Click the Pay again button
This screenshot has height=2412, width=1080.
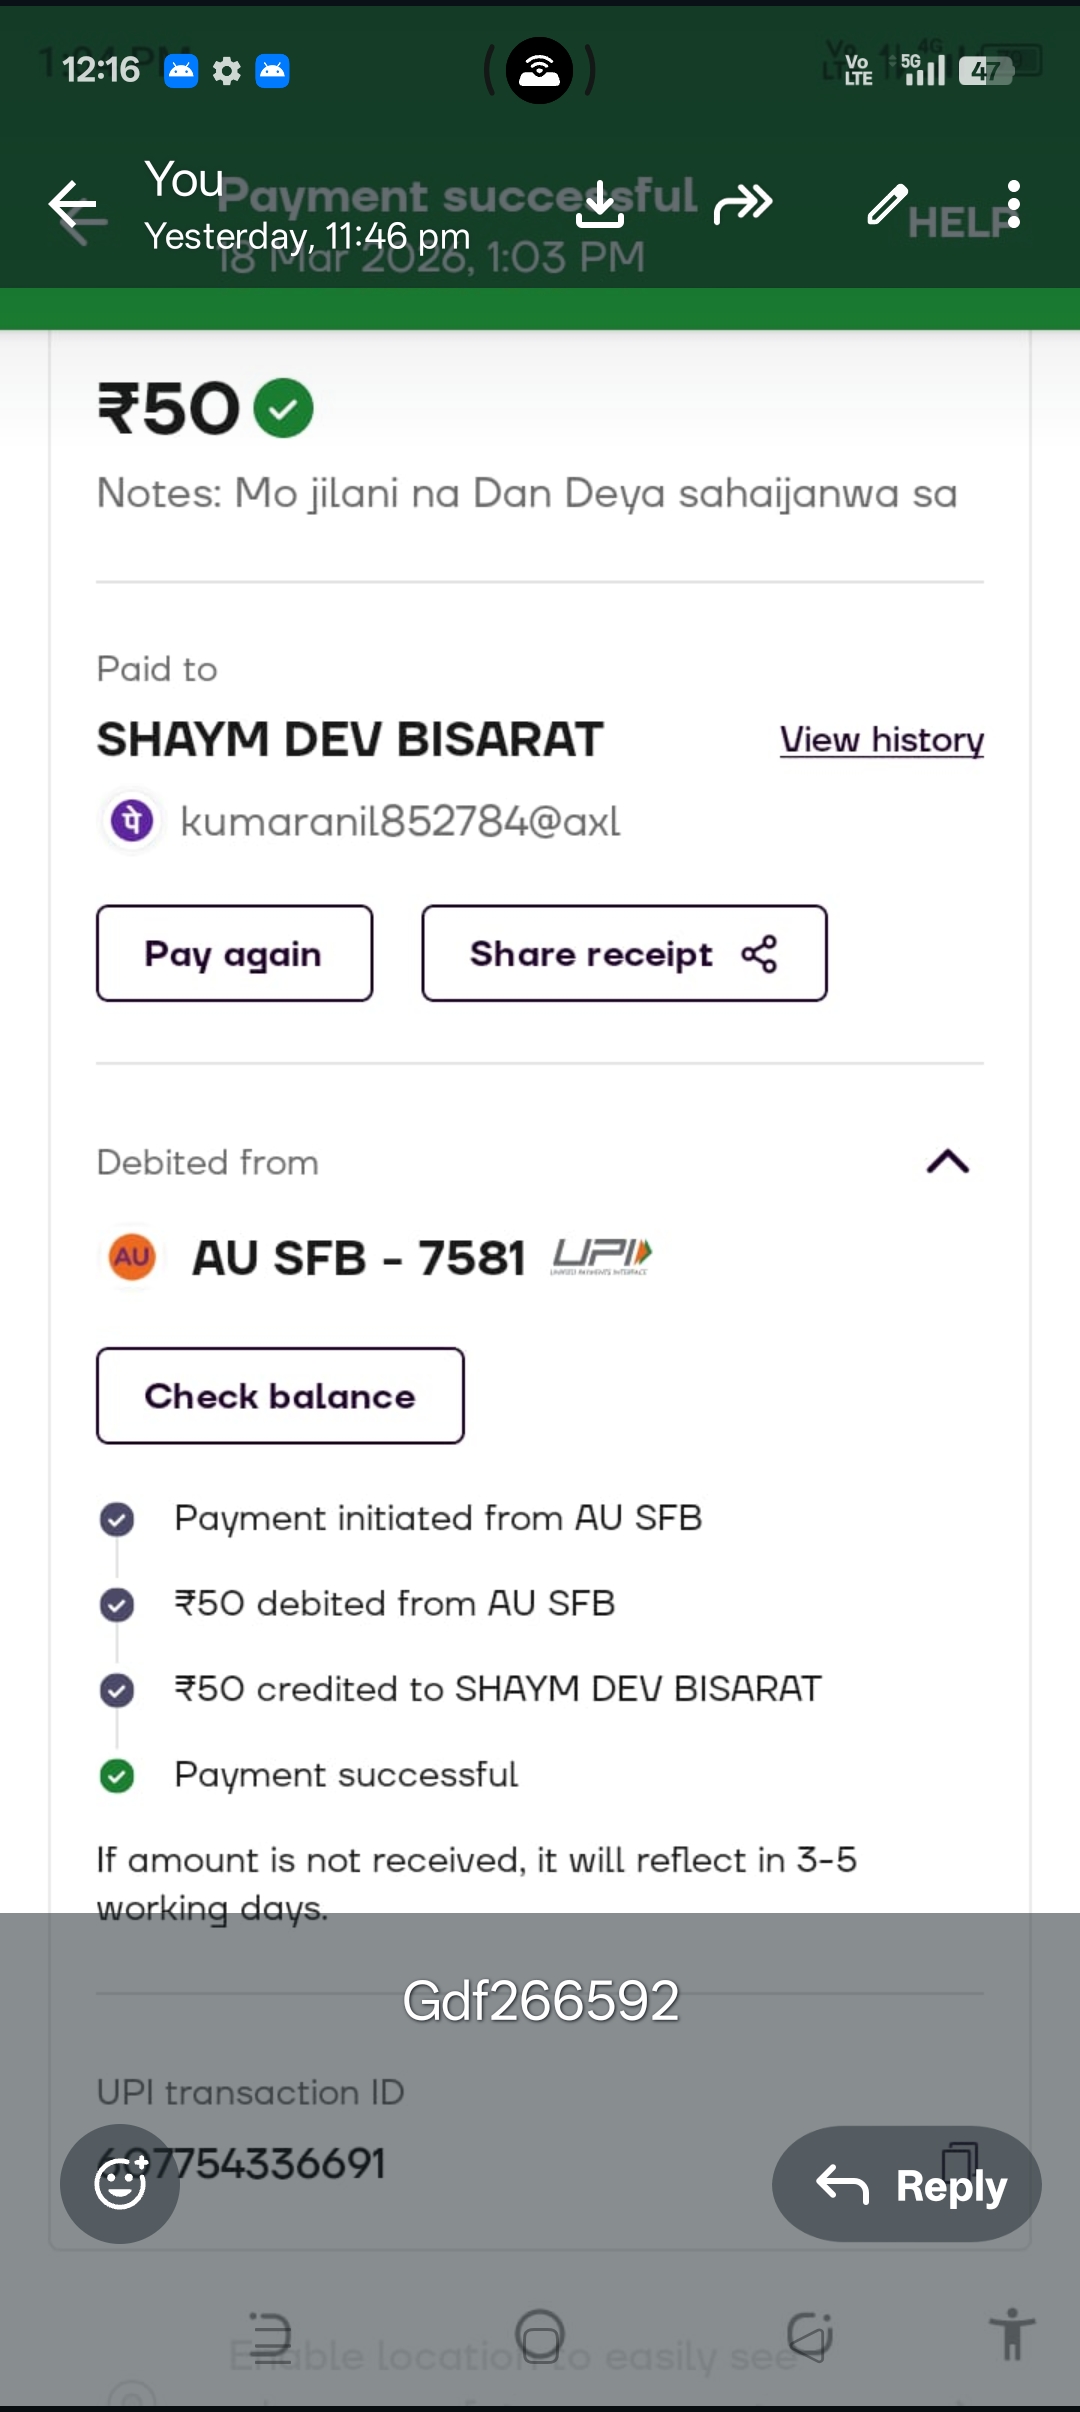[234, 954]
